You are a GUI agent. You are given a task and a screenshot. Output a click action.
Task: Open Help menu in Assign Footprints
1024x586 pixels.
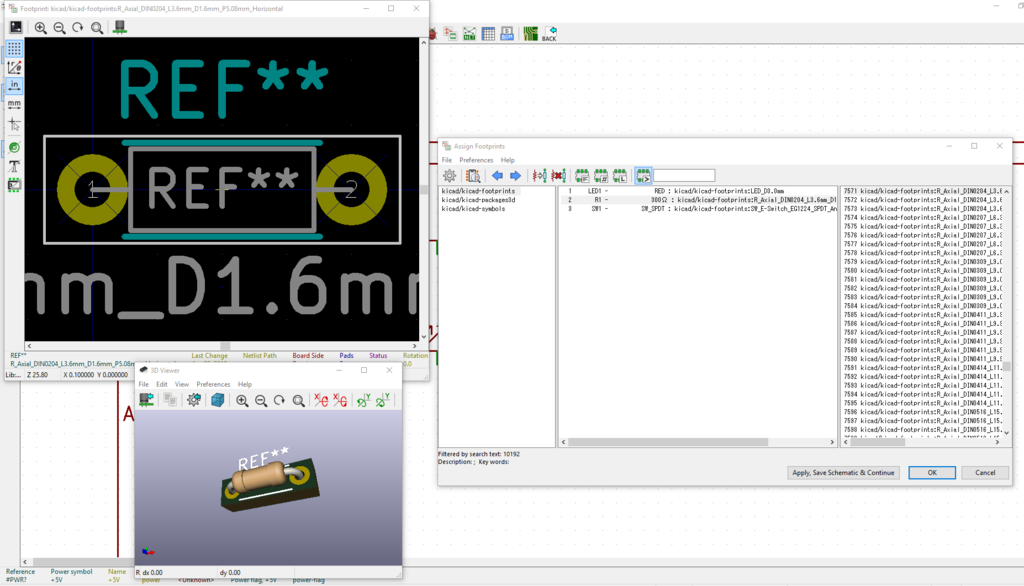coord(507,160)
